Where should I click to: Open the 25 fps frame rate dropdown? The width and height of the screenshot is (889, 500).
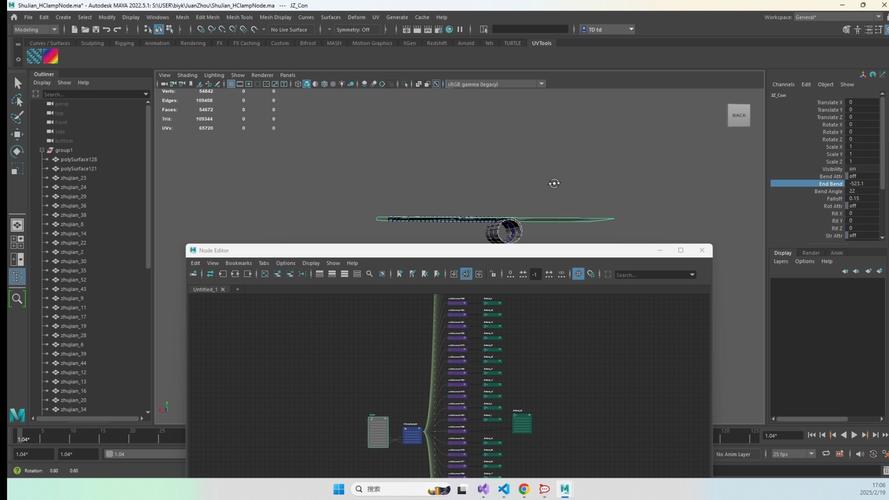pos(794,454)
